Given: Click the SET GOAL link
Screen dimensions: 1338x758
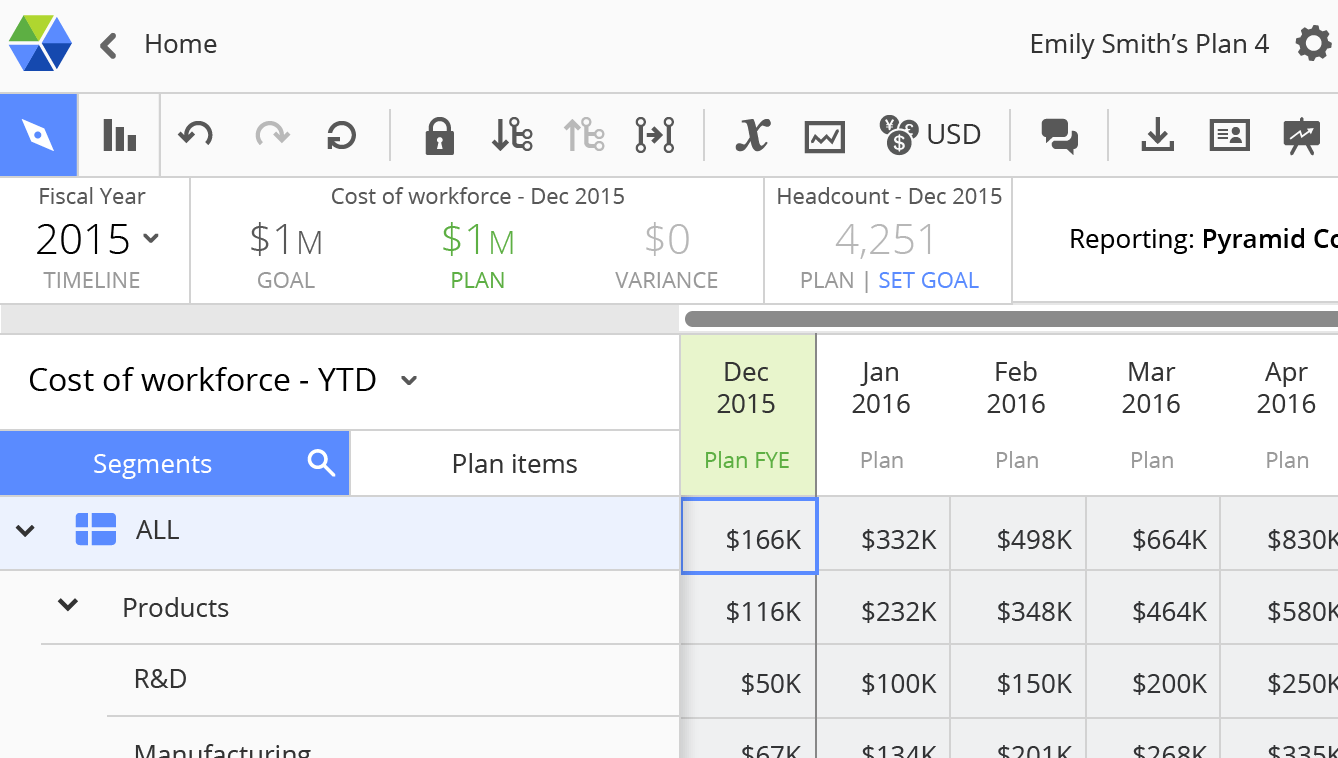Looking at the screenshot, I should click(x=928, y=280).
